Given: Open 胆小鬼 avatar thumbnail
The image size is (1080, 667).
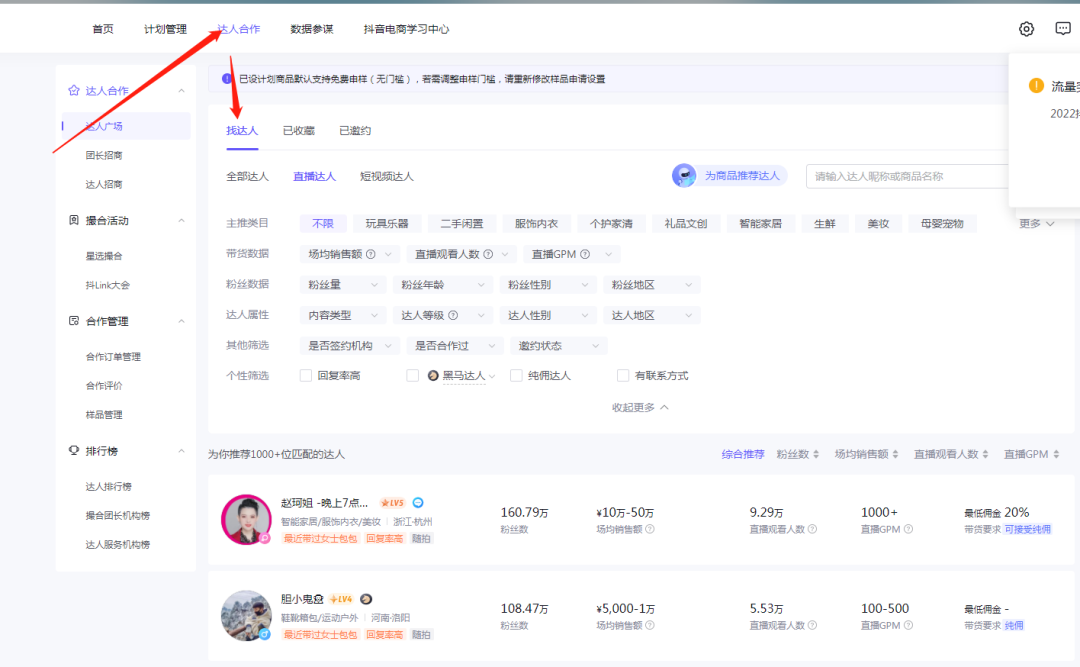Looking at the screenshot, I should pyautogui.click(x=246, y=615).
